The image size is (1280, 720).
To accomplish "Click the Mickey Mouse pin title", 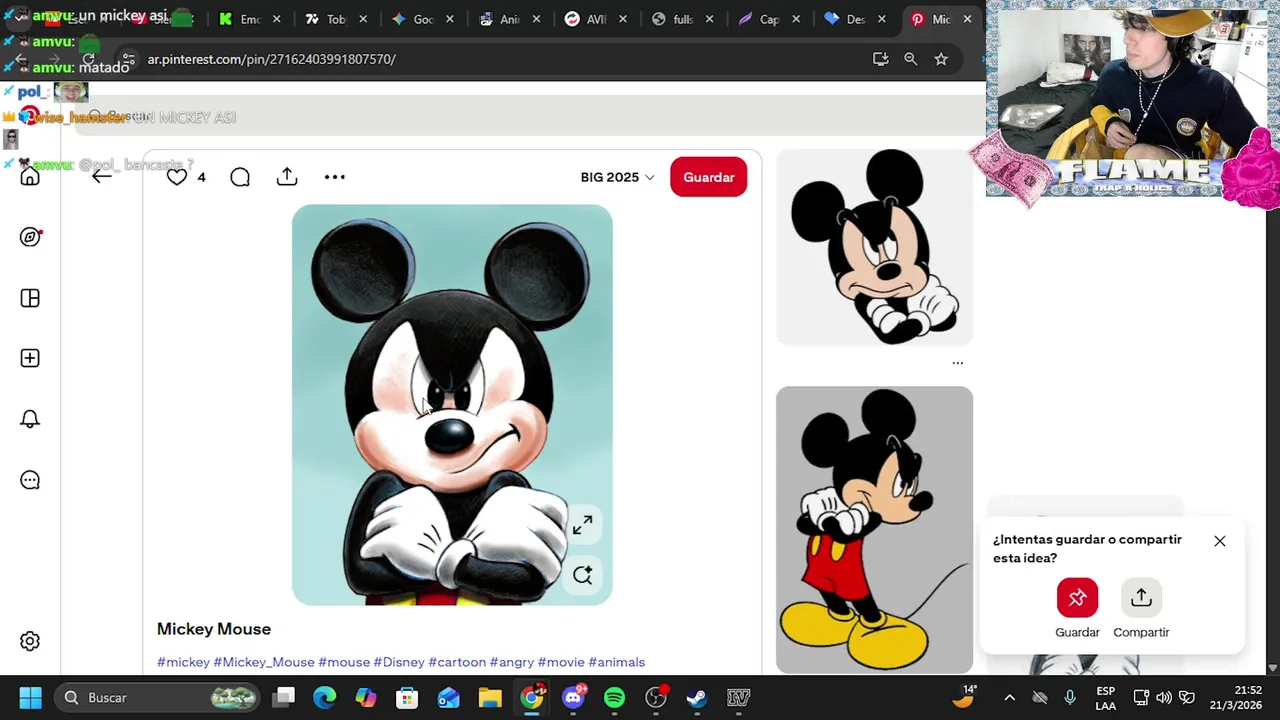I will [x=214, y=629].
